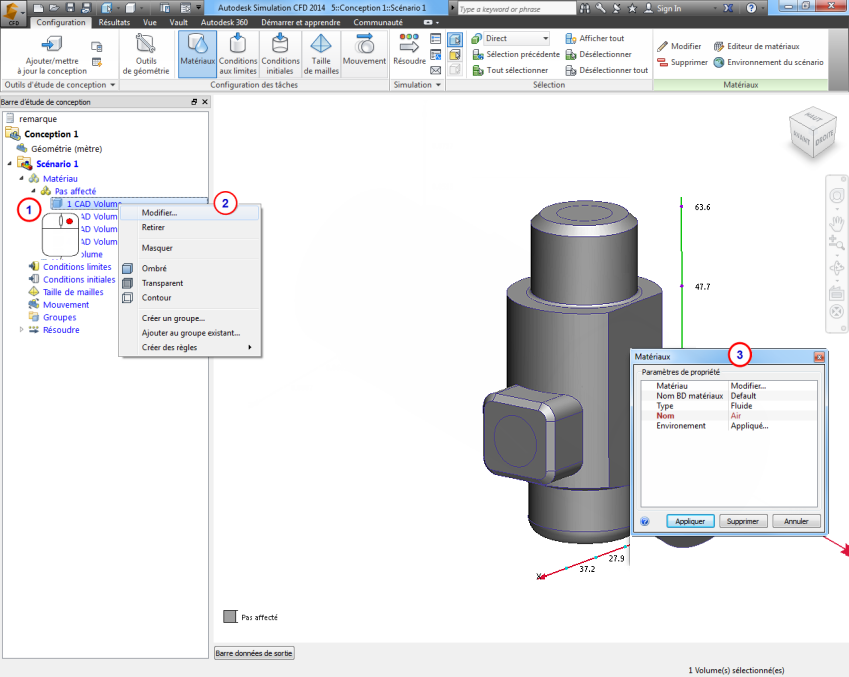849x677 pixels.
Task: Click the star favorites icon in title bar
Action: [x=632, y=8]
